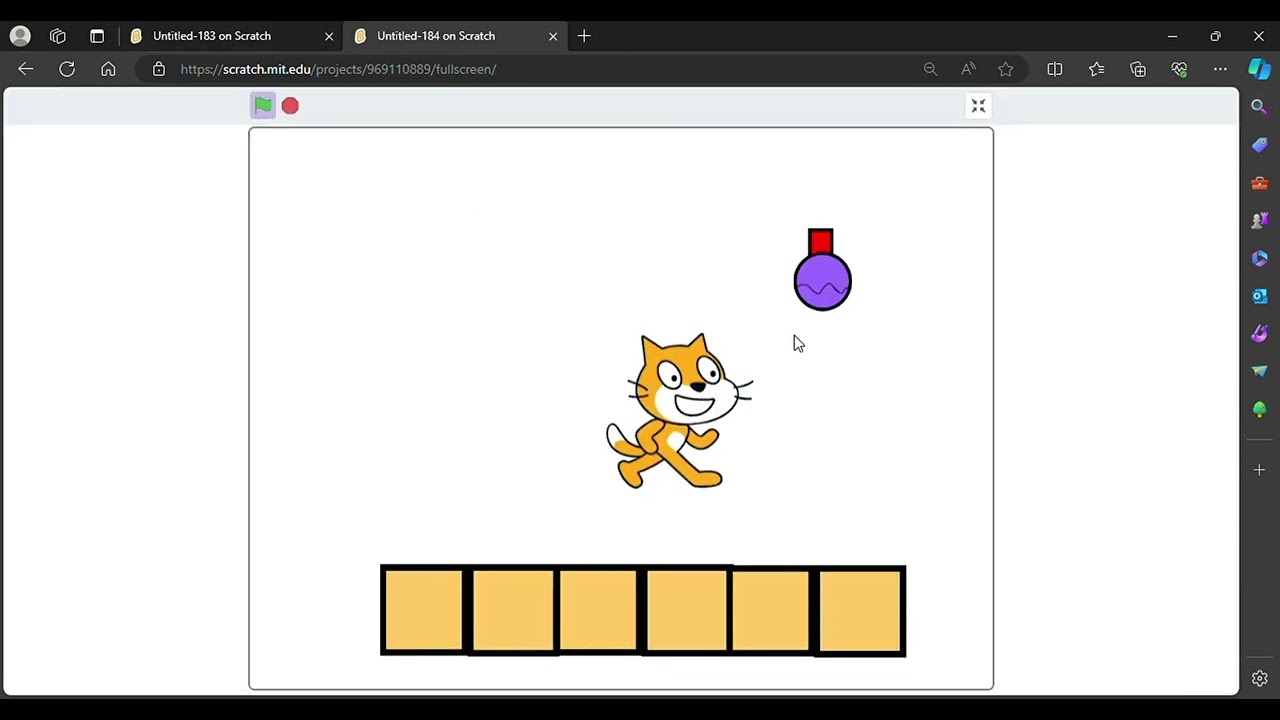This screenshot has width=1280, height=720.
Task: Open sidebar Tools briefcase icon
Action: pyautogui.click(x=1259, y=183)
